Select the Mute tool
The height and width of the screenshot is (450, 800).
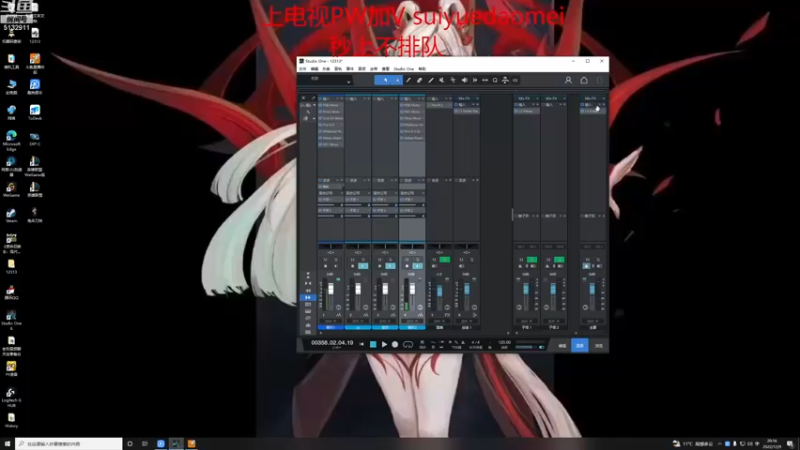[442, 80]
